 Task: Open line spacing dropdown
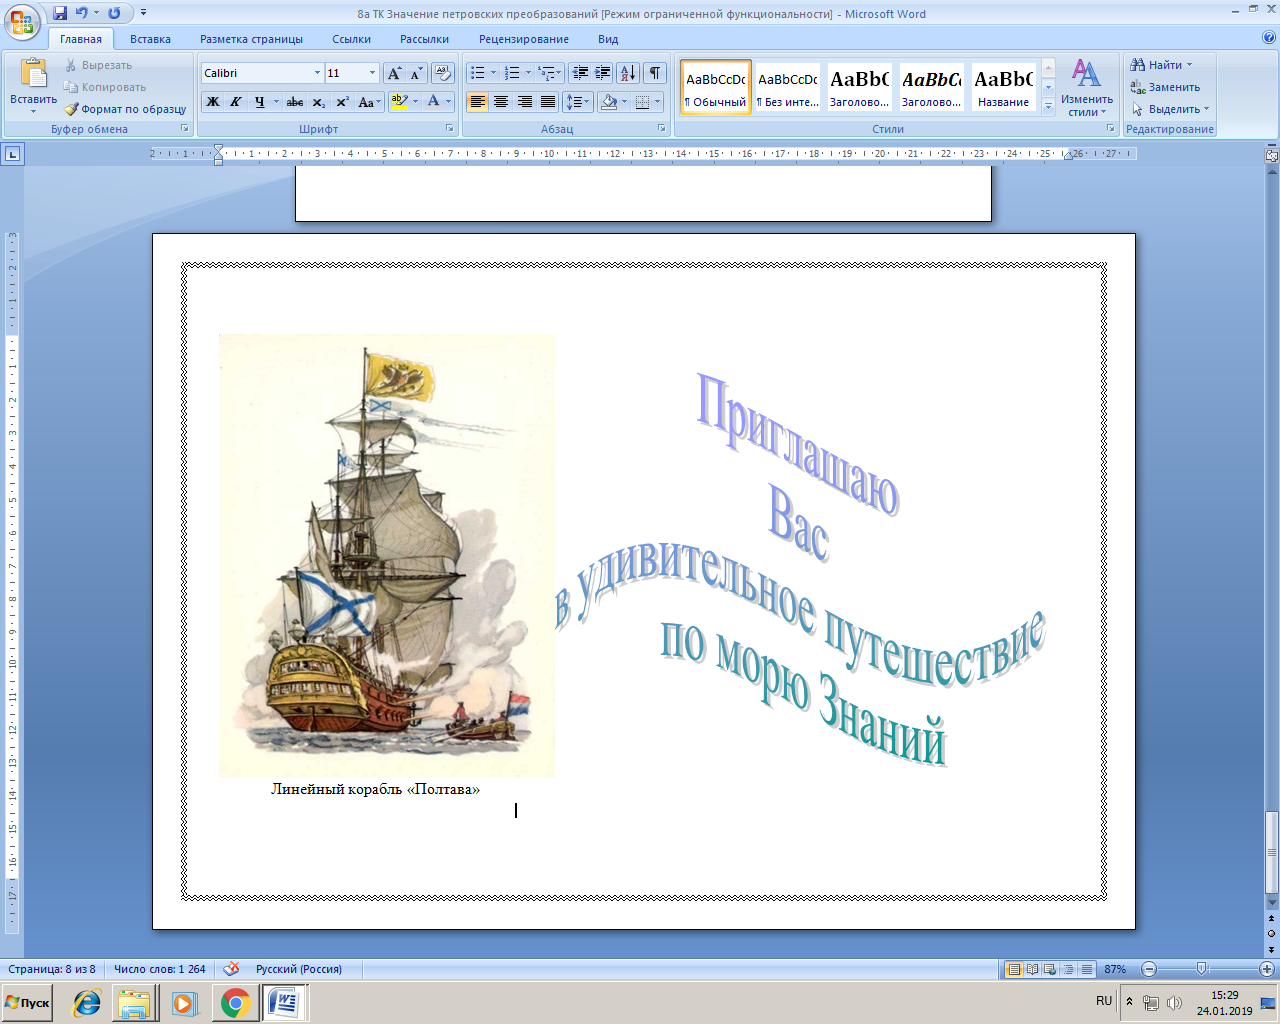pos(578,102)
